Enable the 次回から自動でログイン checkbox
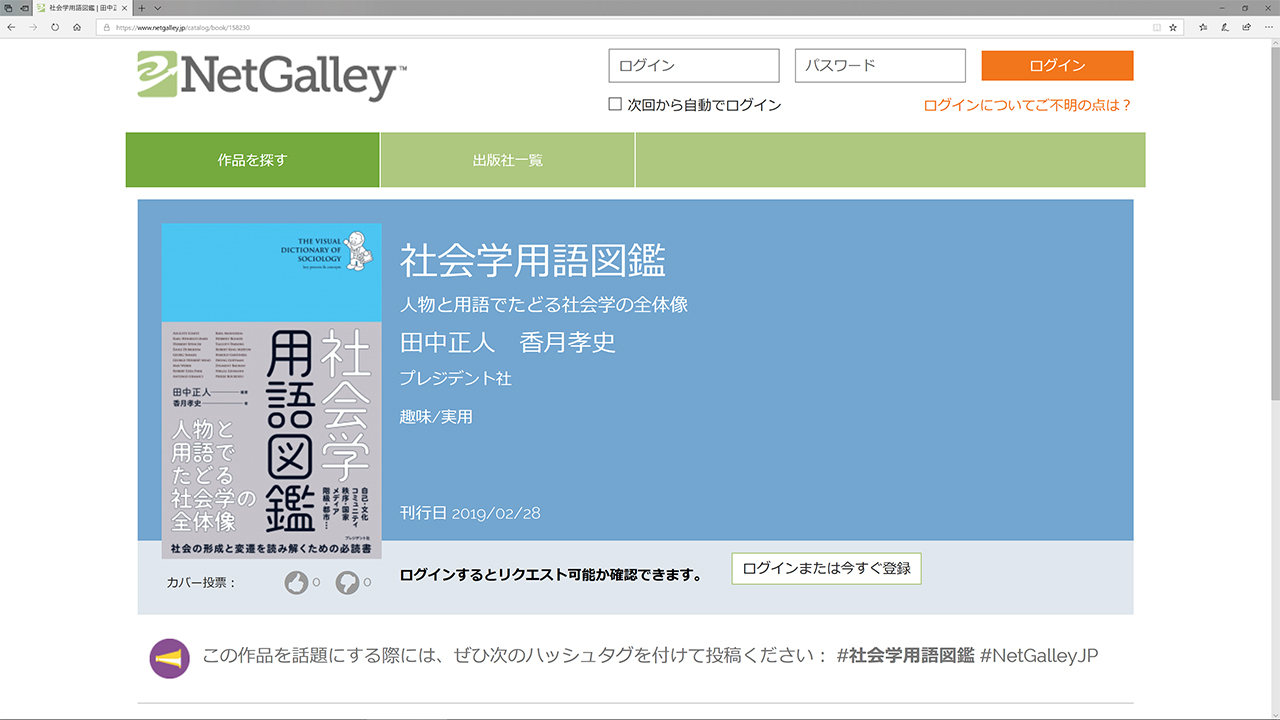The height and width of the screenshot is (720, 1280). click(615, 104)
